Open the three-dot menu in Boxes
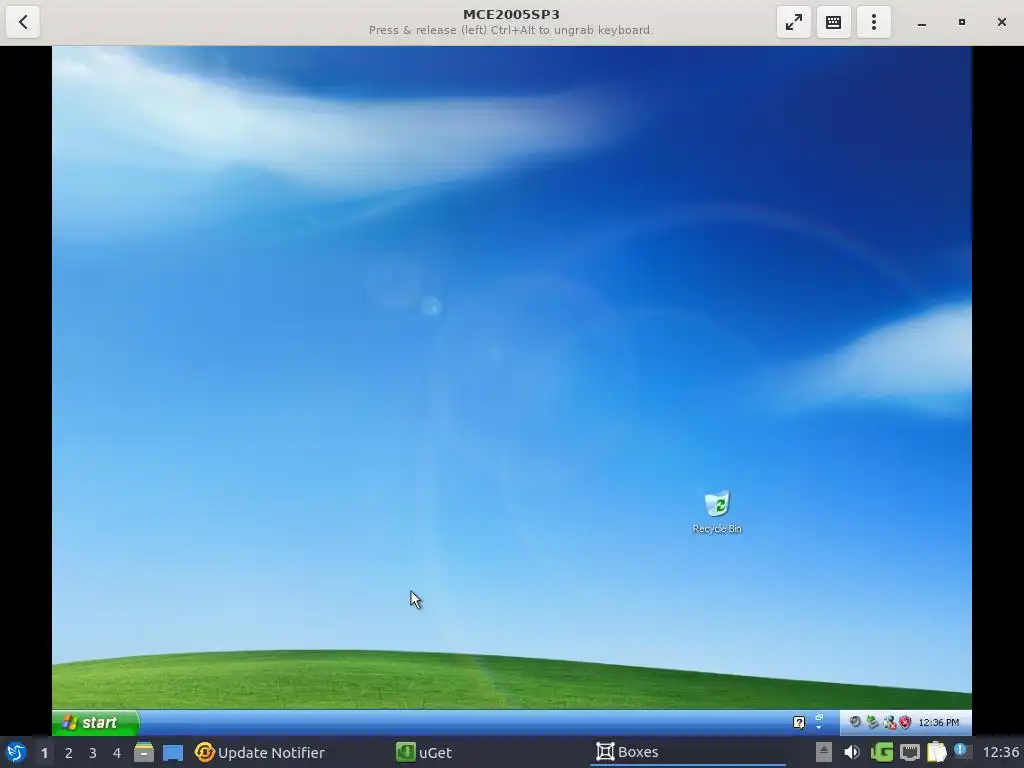This screenshot has width=1024, height=768. pos(874,22)
